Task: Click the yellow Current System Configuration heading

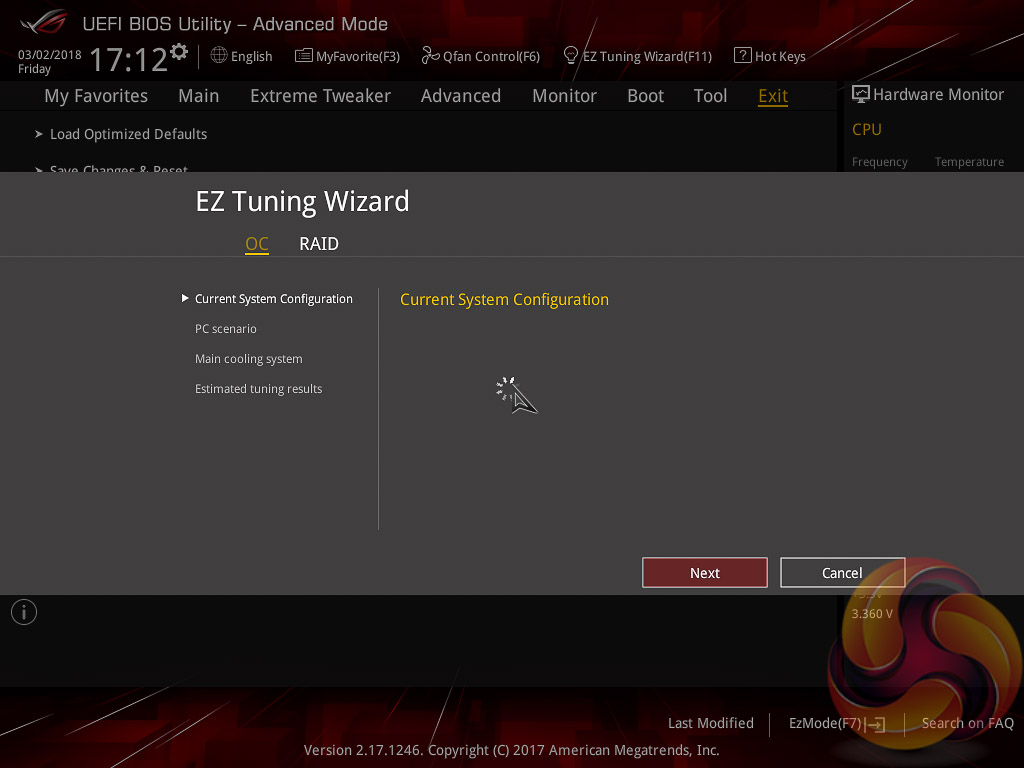Action: pyautogui.click(x=504, y=299)
